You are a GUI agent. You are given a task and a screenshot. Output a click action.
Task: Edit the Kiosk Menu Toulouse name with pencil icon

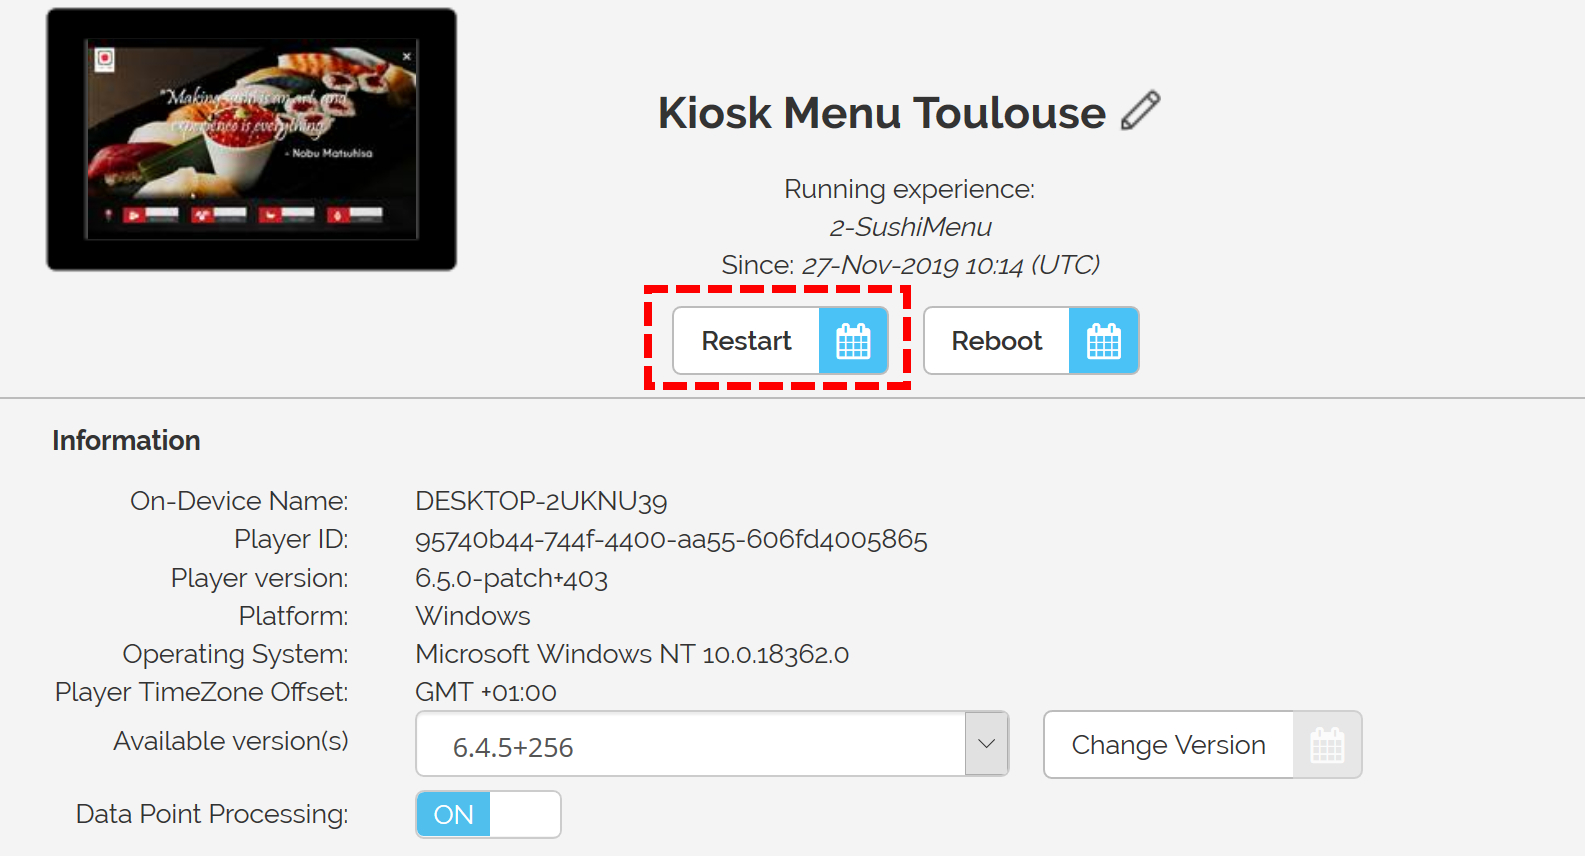tap(1140, 111)
